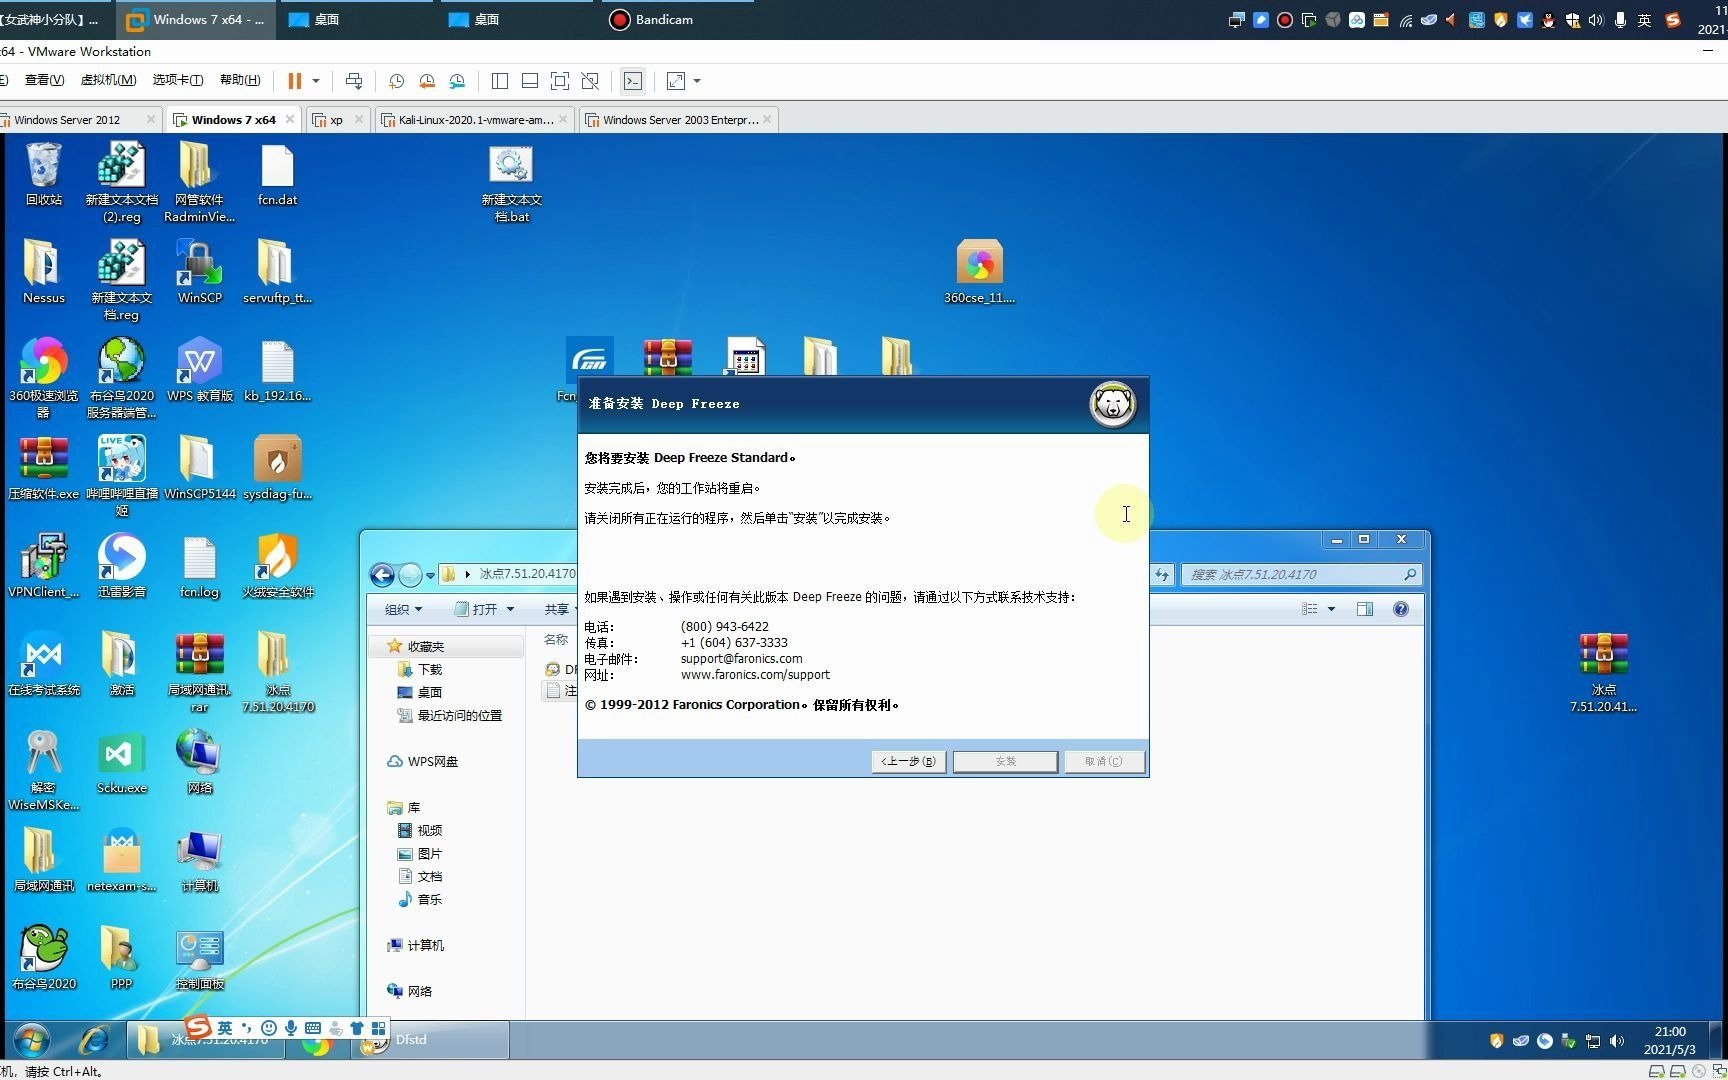The image size is (1728, 1080).
Task: Revert to snapshot using the toolbar icon
Action: point(427,81)
